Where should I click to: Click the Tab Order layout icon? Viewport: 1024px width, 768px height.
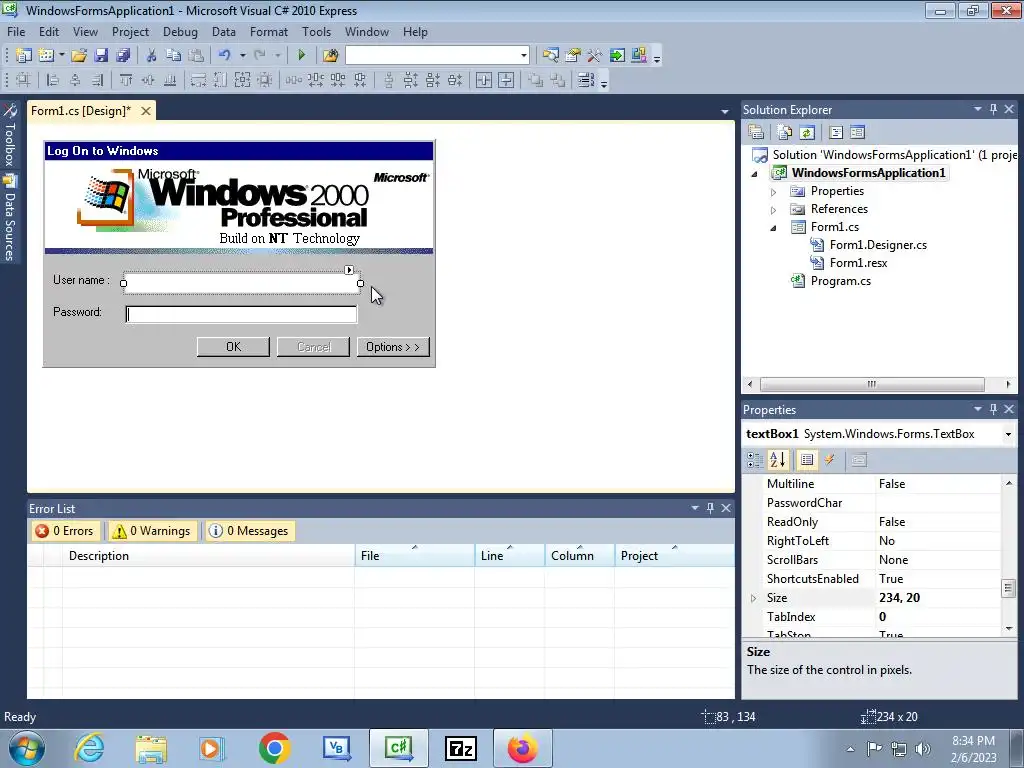point(586,80)
